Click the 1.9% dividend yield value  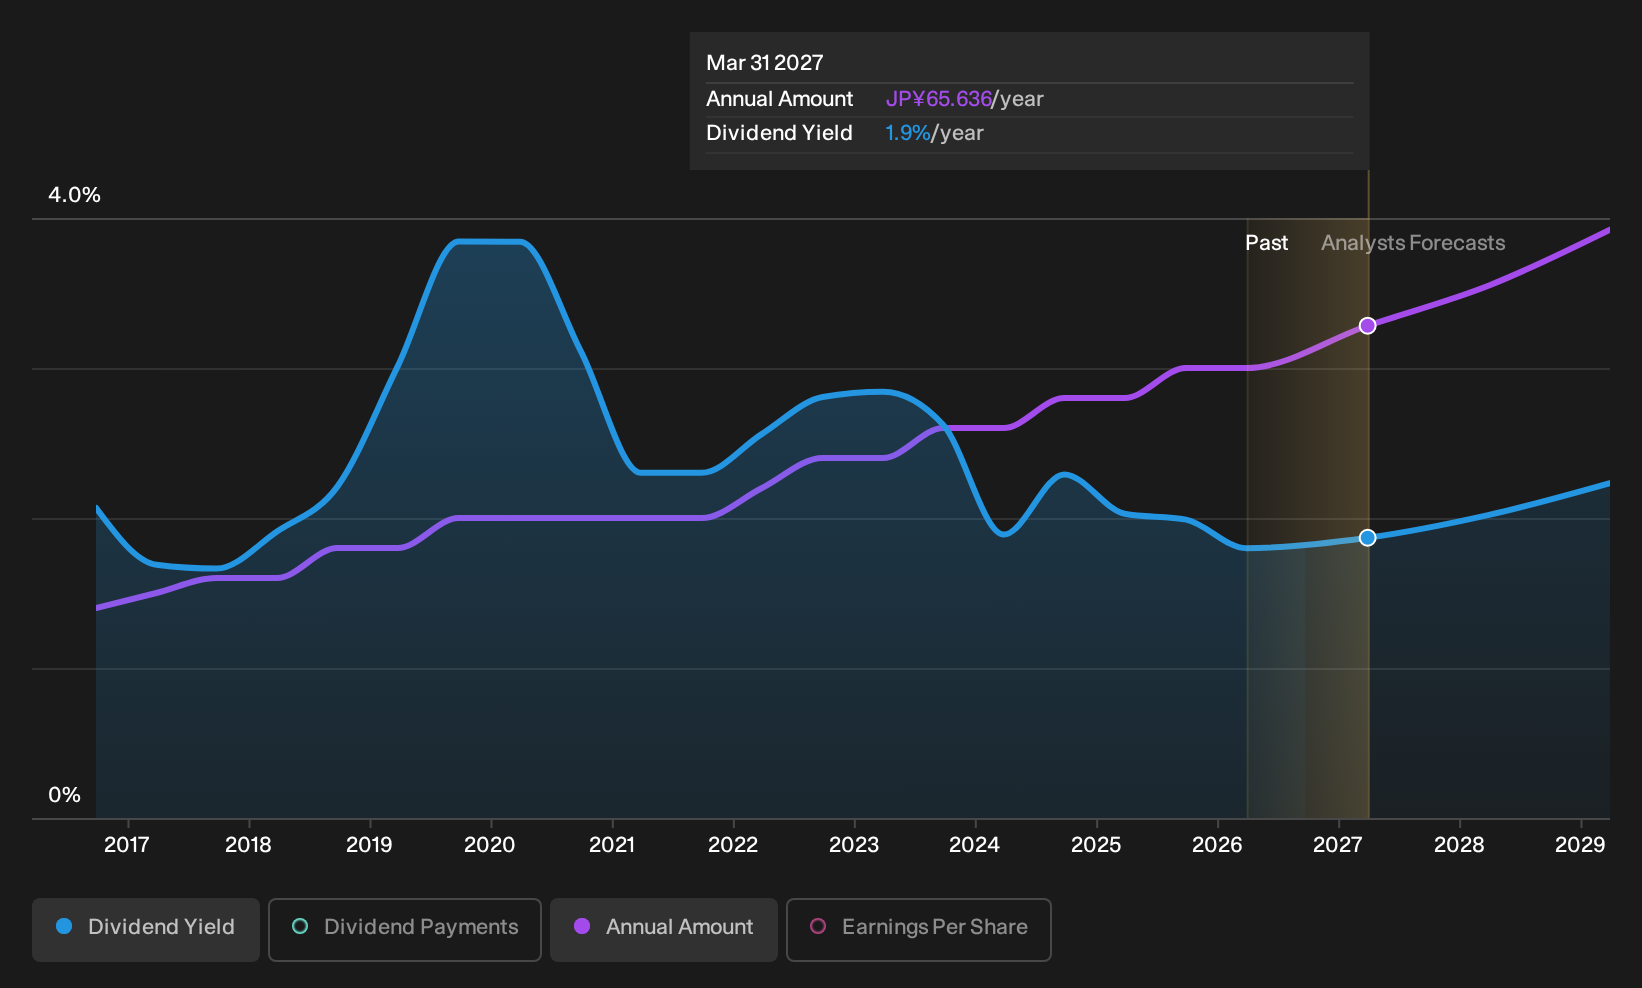(908, 133)
